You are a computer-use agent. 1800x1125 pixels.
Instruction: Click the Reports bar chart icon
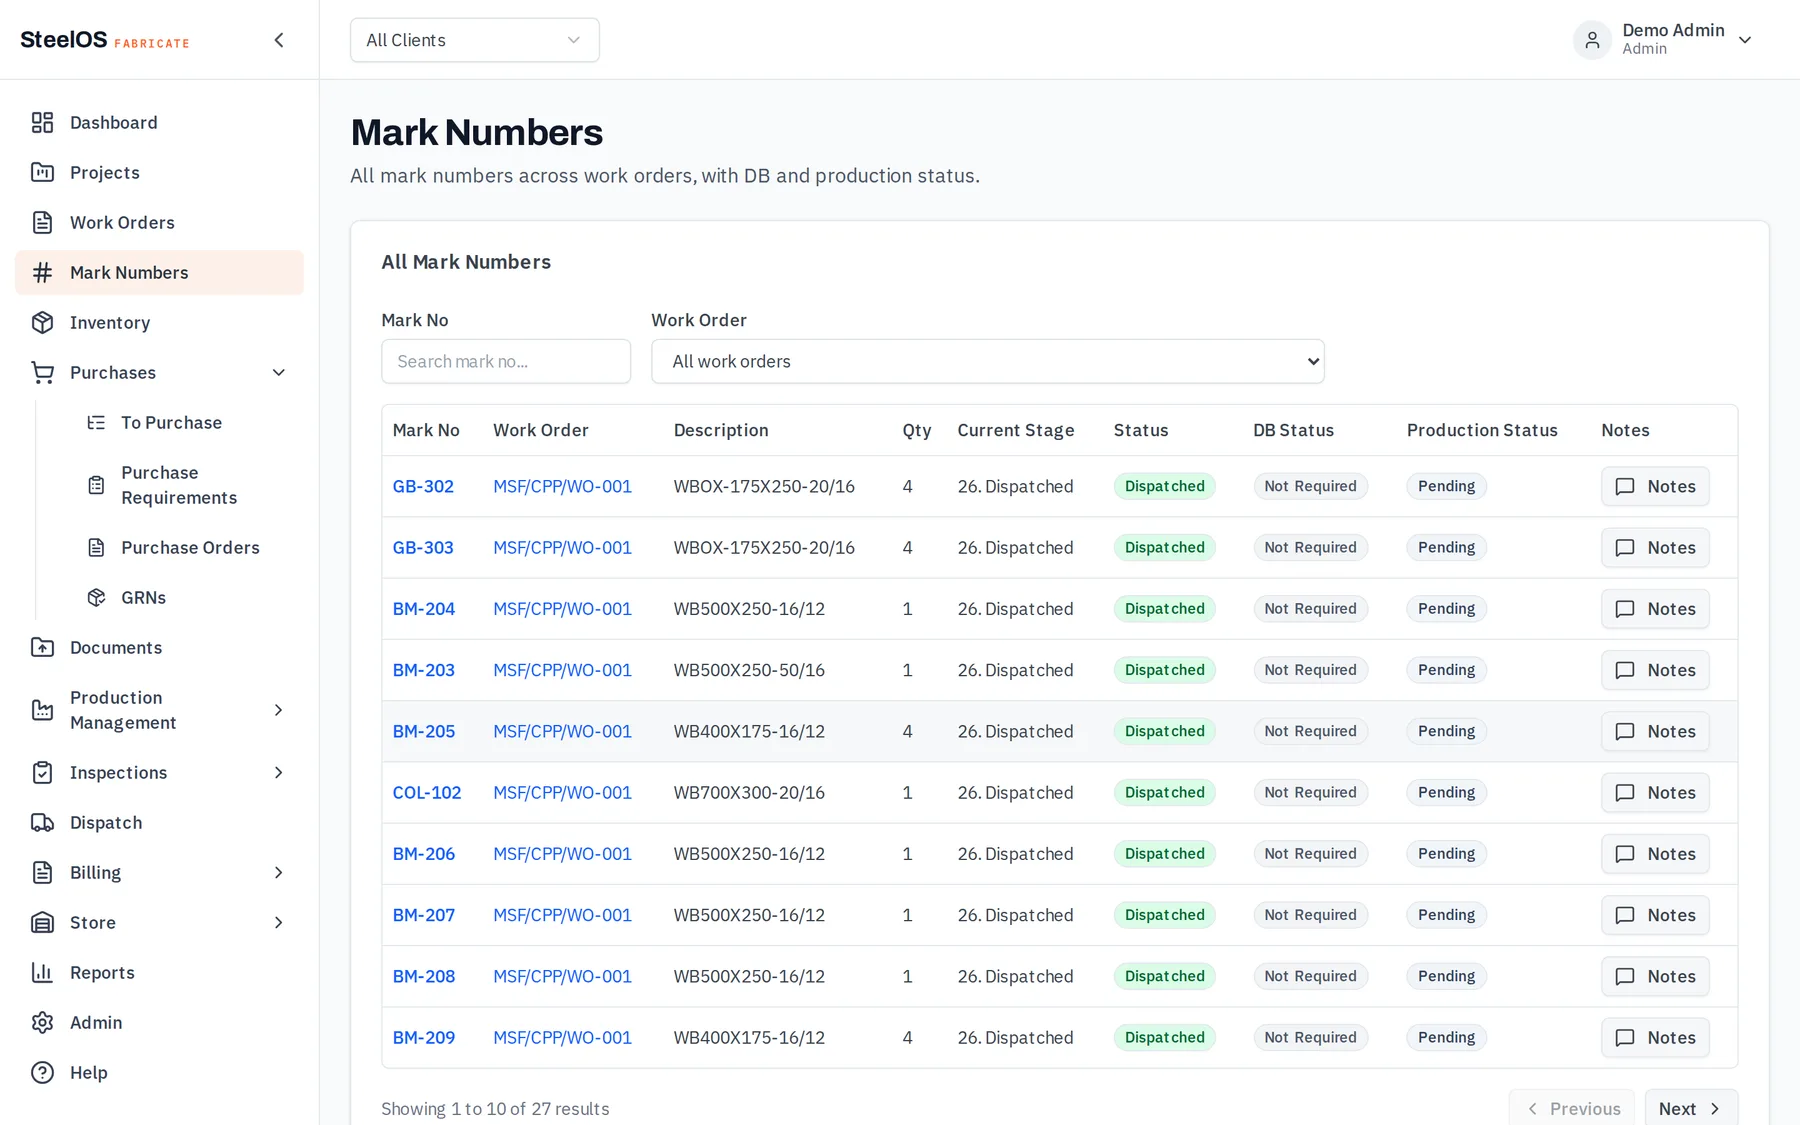(x=42, y=973)
